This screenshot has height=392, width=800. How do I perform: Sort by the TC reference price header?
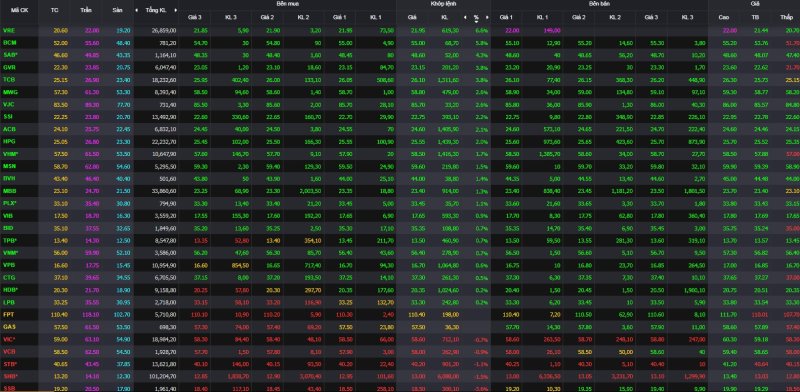coord(55,10)
